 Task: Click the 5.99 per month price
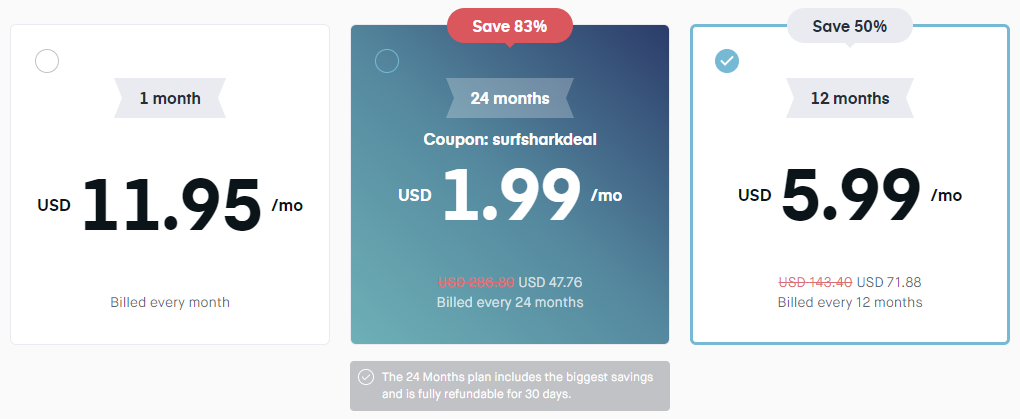tap(851, 195)
